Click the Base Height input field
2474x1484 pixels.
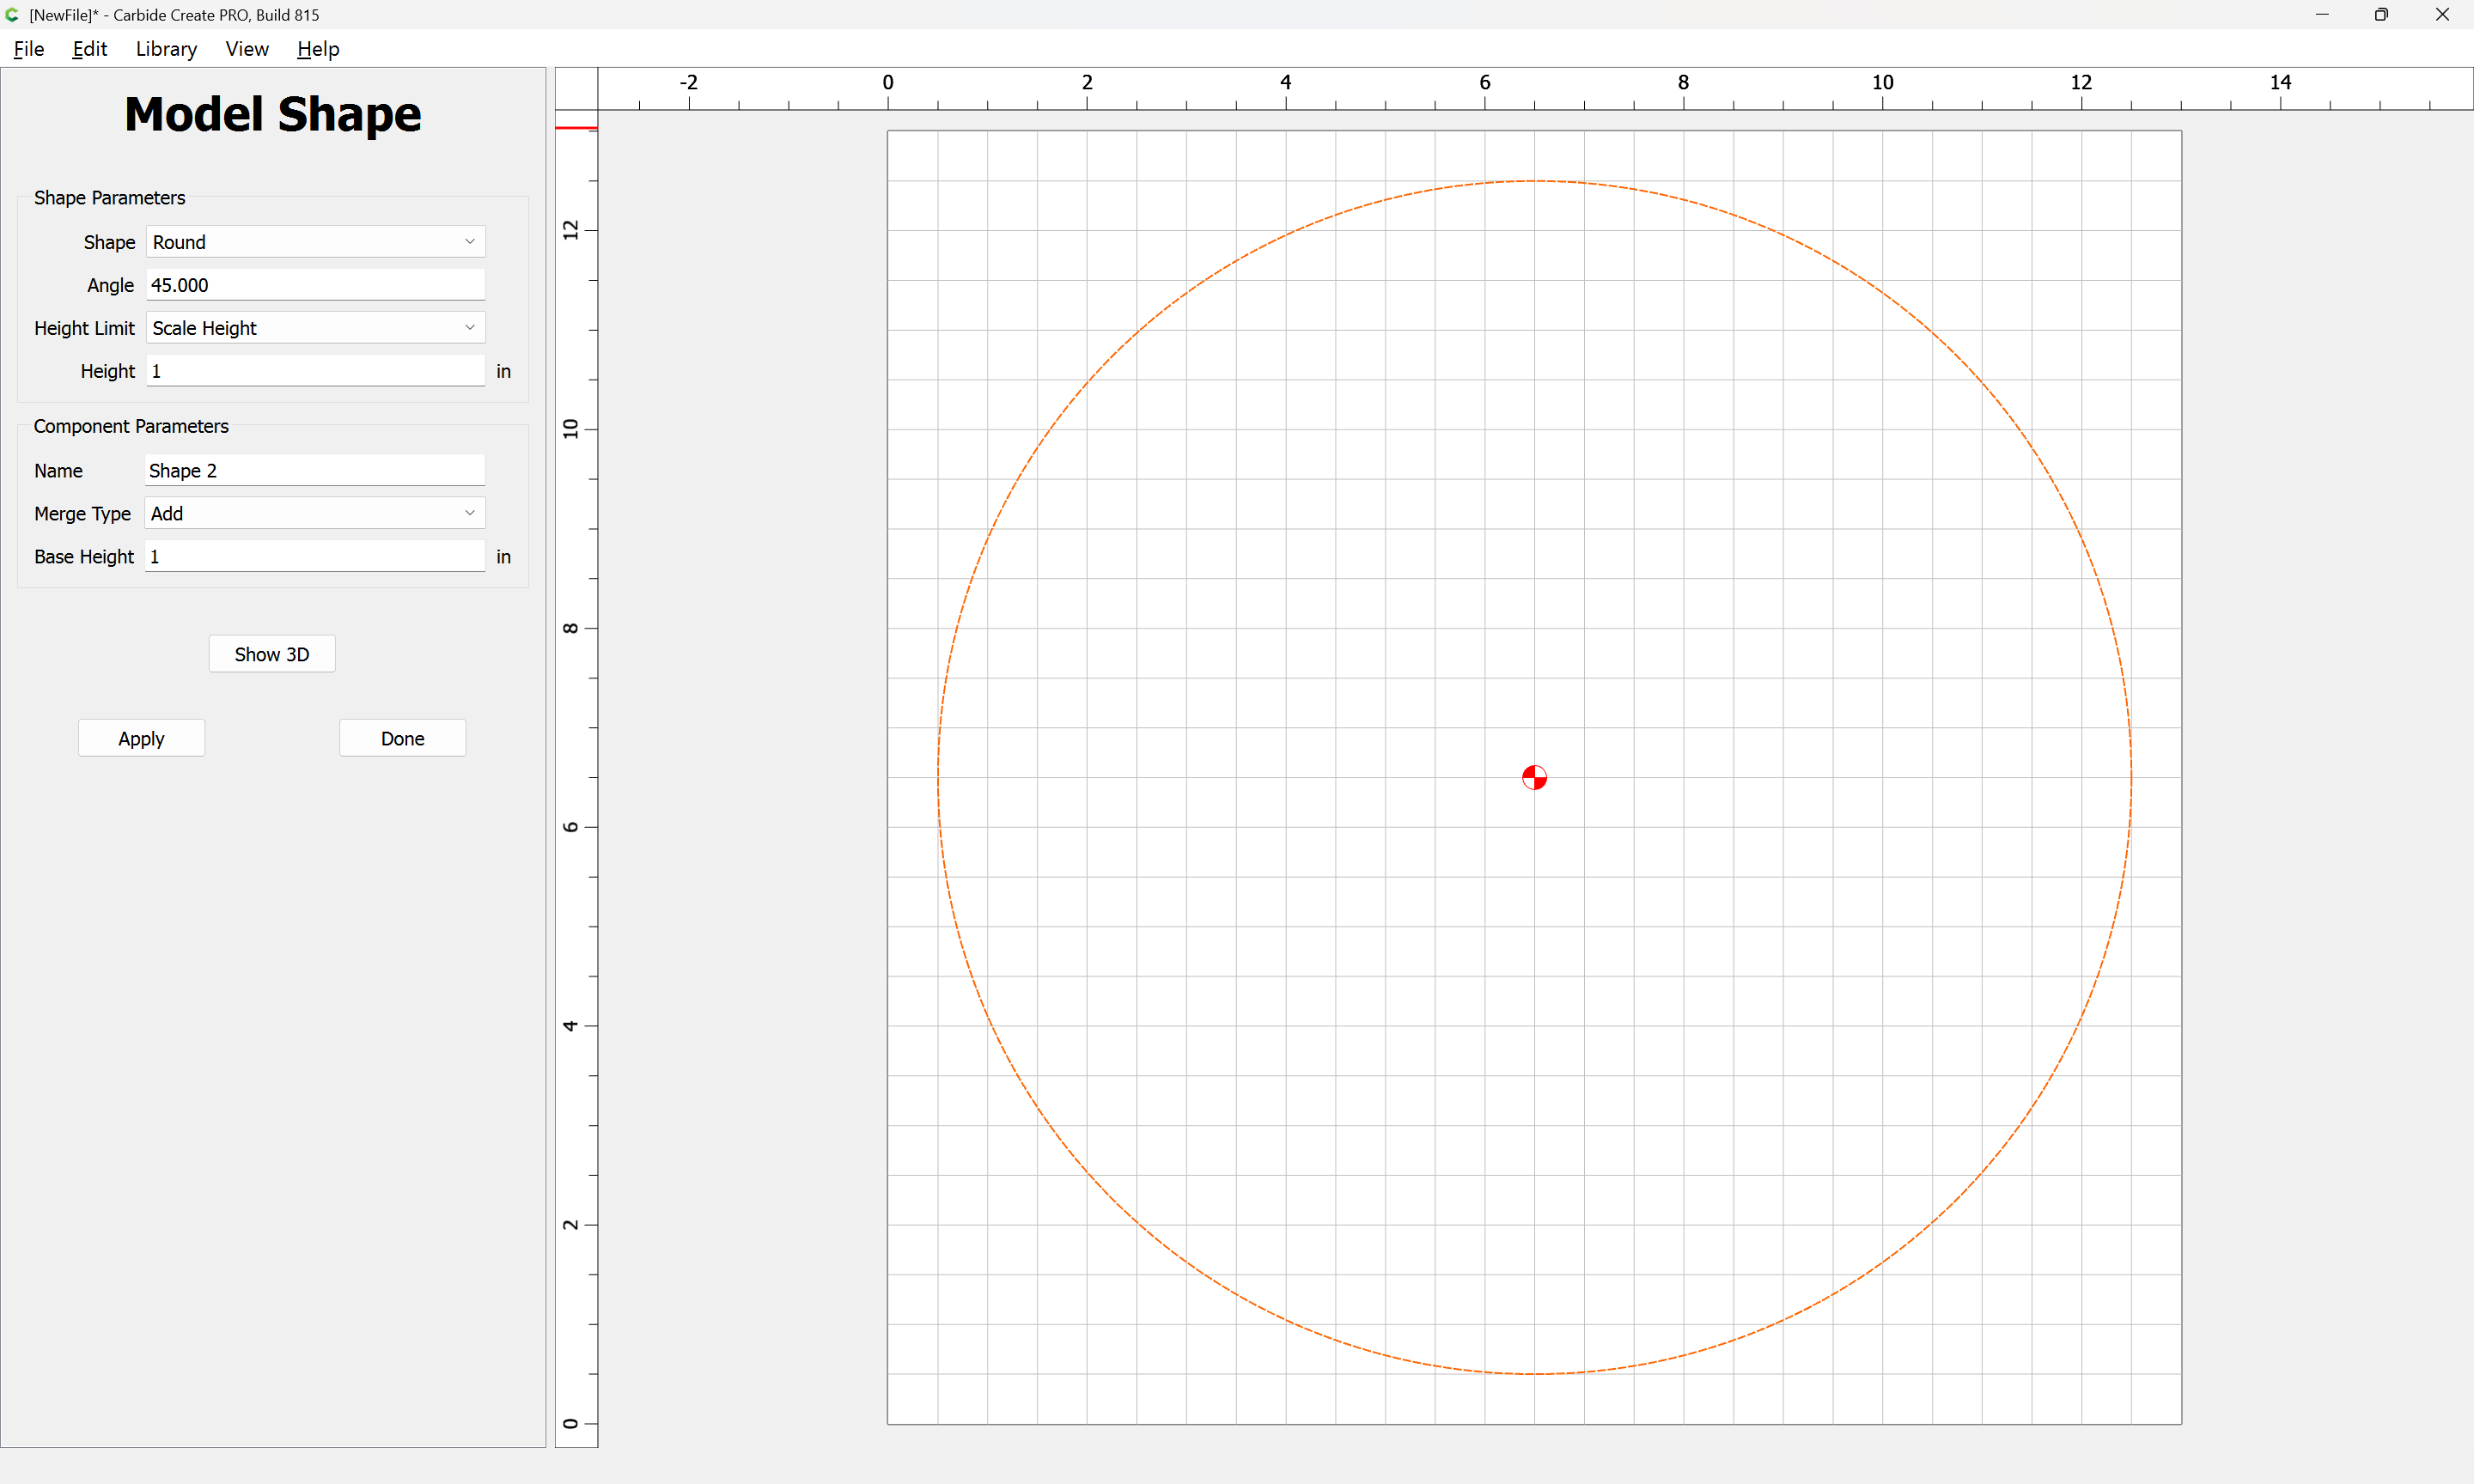click(315, 556)
